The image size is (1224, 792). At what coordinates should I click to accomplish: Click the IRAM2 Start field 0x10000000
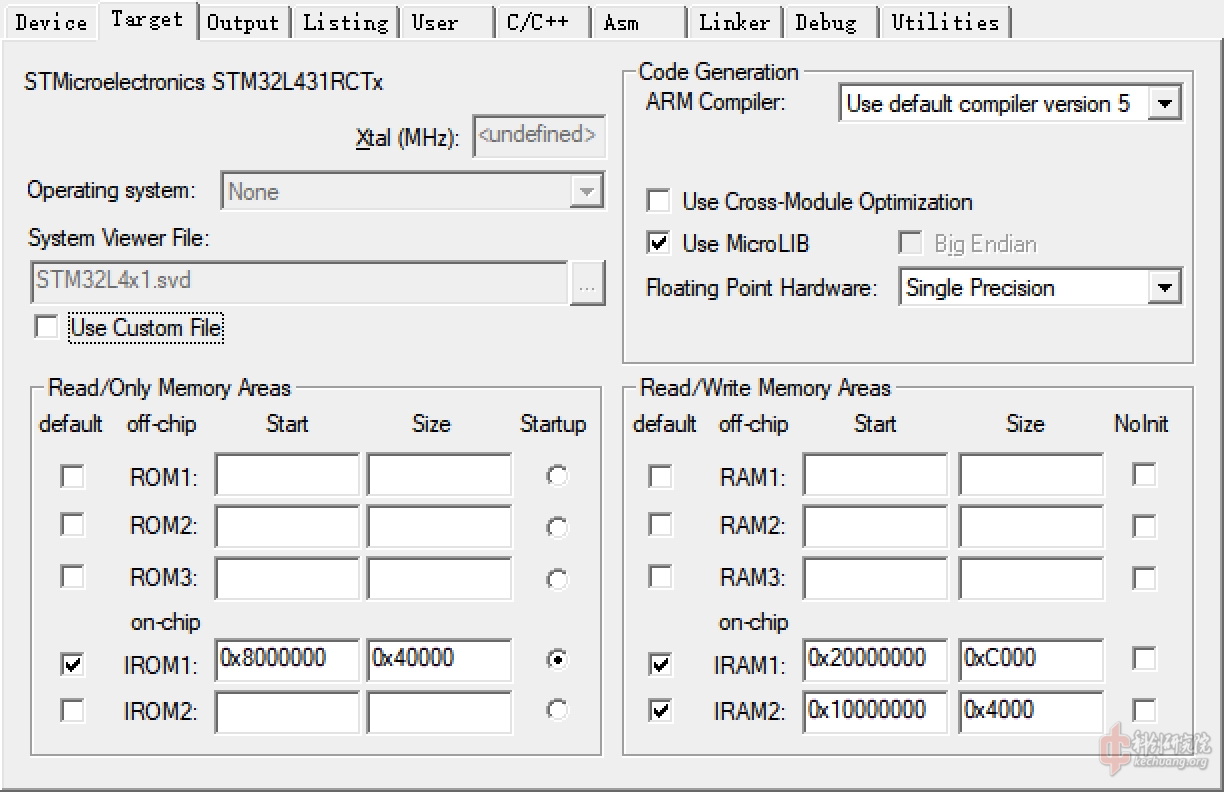pyautogui.click(x=875, y=712)
